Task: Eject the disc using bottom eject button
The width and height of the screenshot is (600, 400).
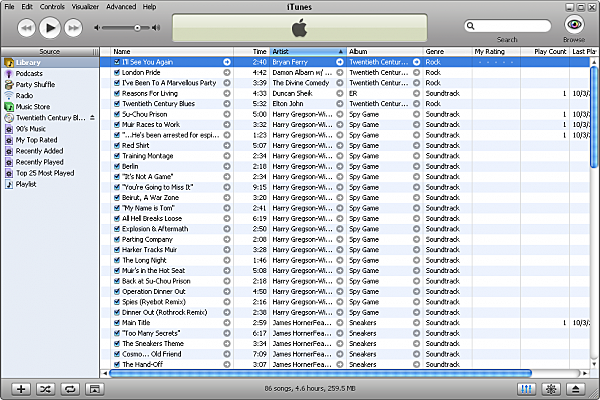Action: [x=576, y=389]
